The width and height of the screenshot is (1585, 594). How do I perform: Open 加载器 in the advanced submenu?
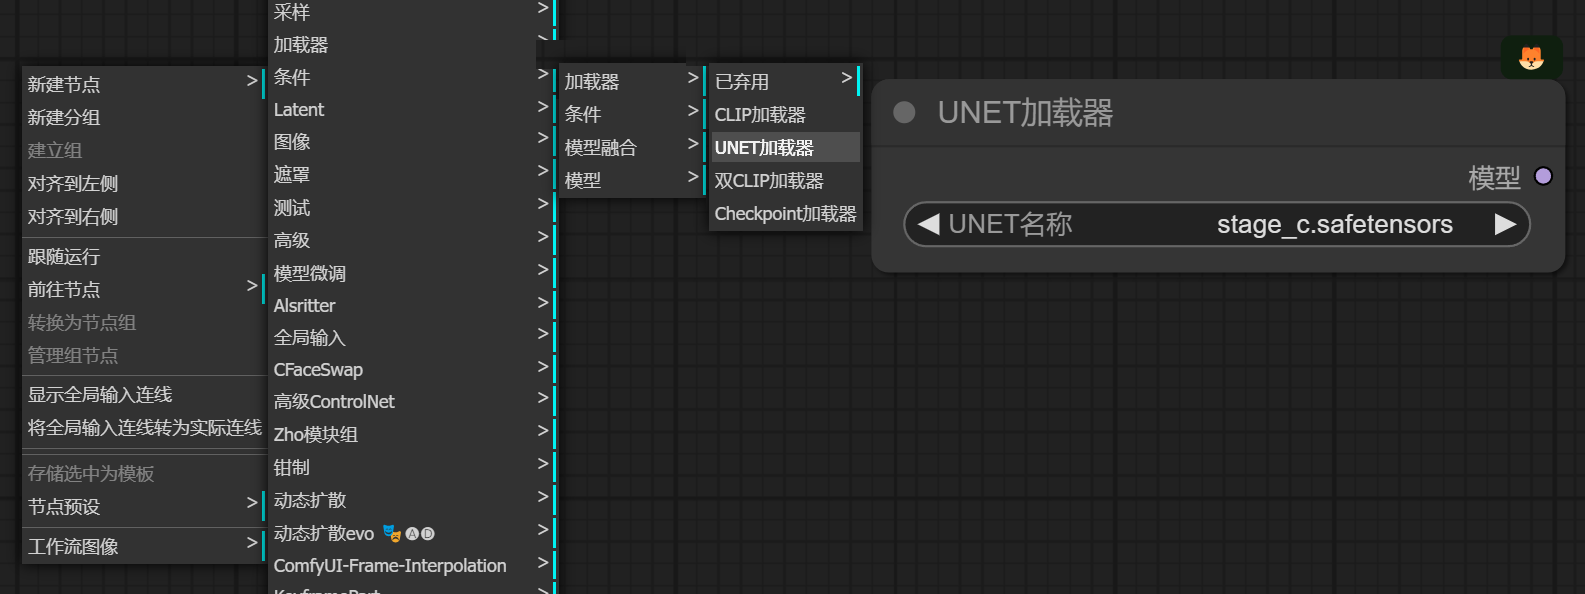632,81
